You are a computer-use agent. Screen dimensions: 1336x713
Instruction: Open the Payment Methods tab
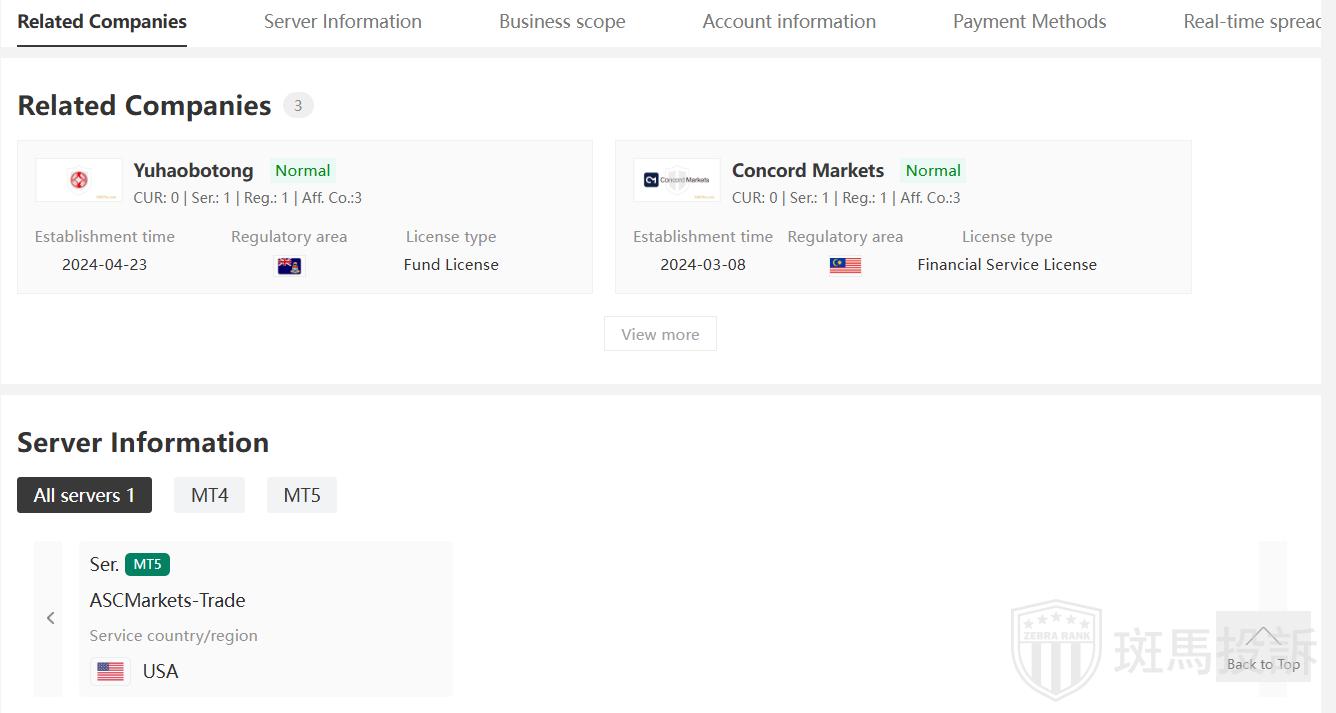point(1029,21)
